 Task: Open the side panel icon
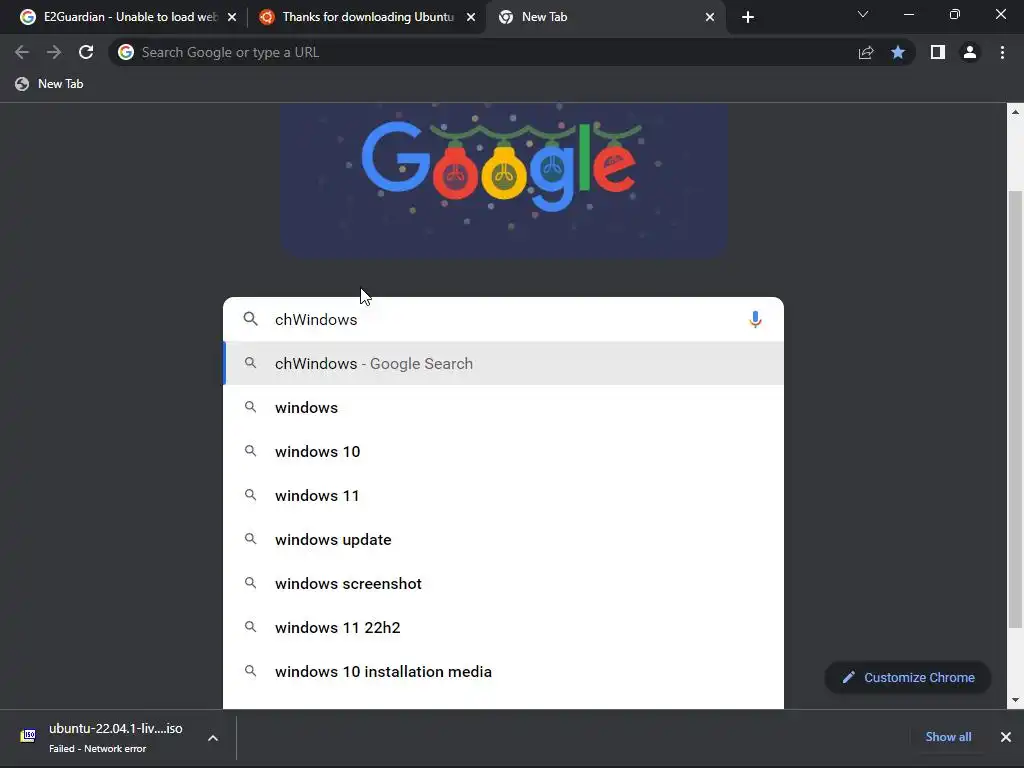(938, 52)
